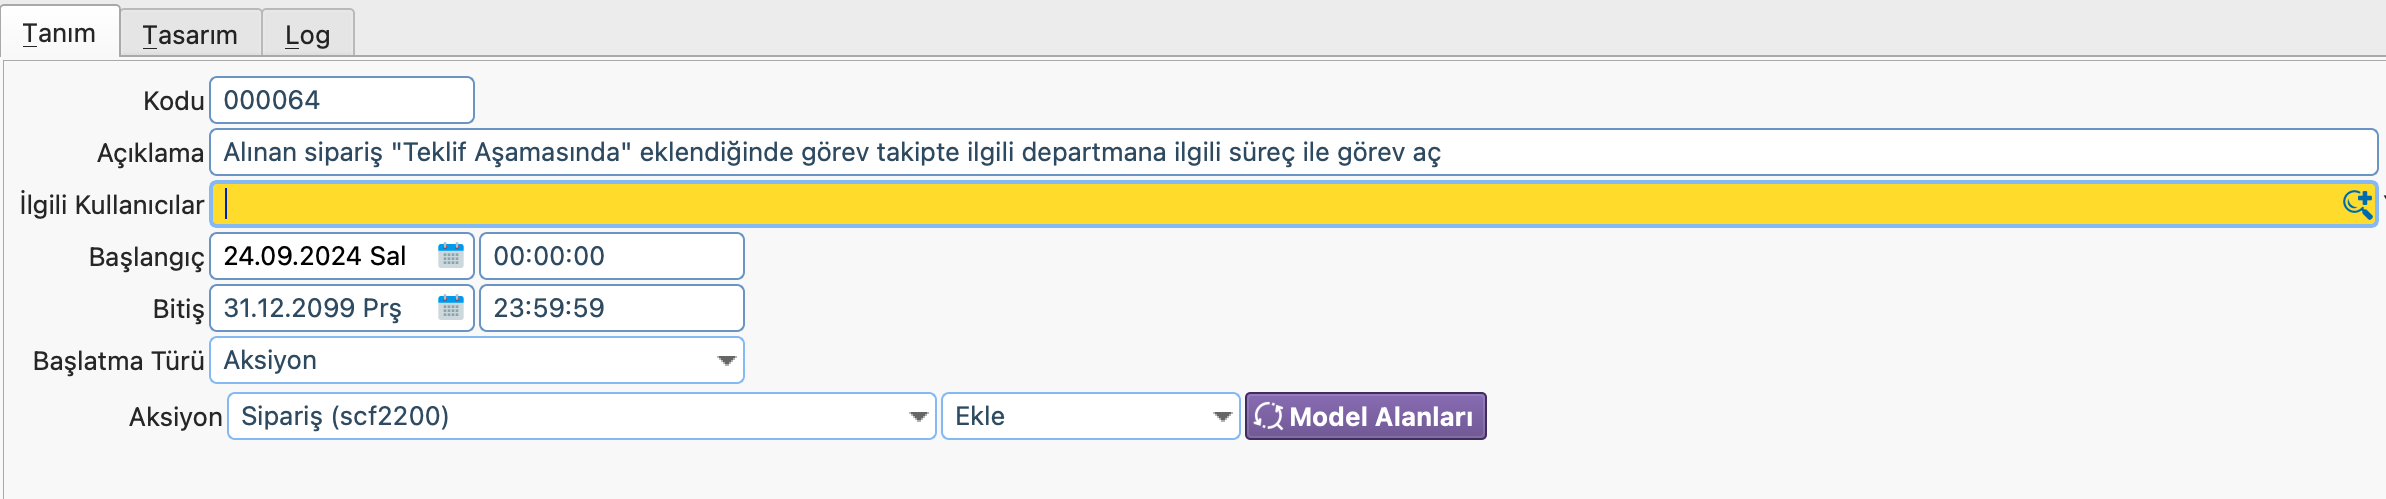
Task: Expand the Ekle operation dropdown
Action: (x=1222, y=416)
